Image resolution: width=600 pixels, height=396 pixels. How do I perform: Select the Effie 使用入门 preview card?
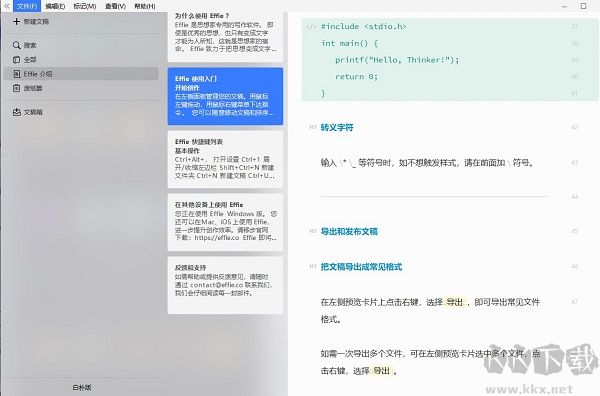tap(225, 96)
